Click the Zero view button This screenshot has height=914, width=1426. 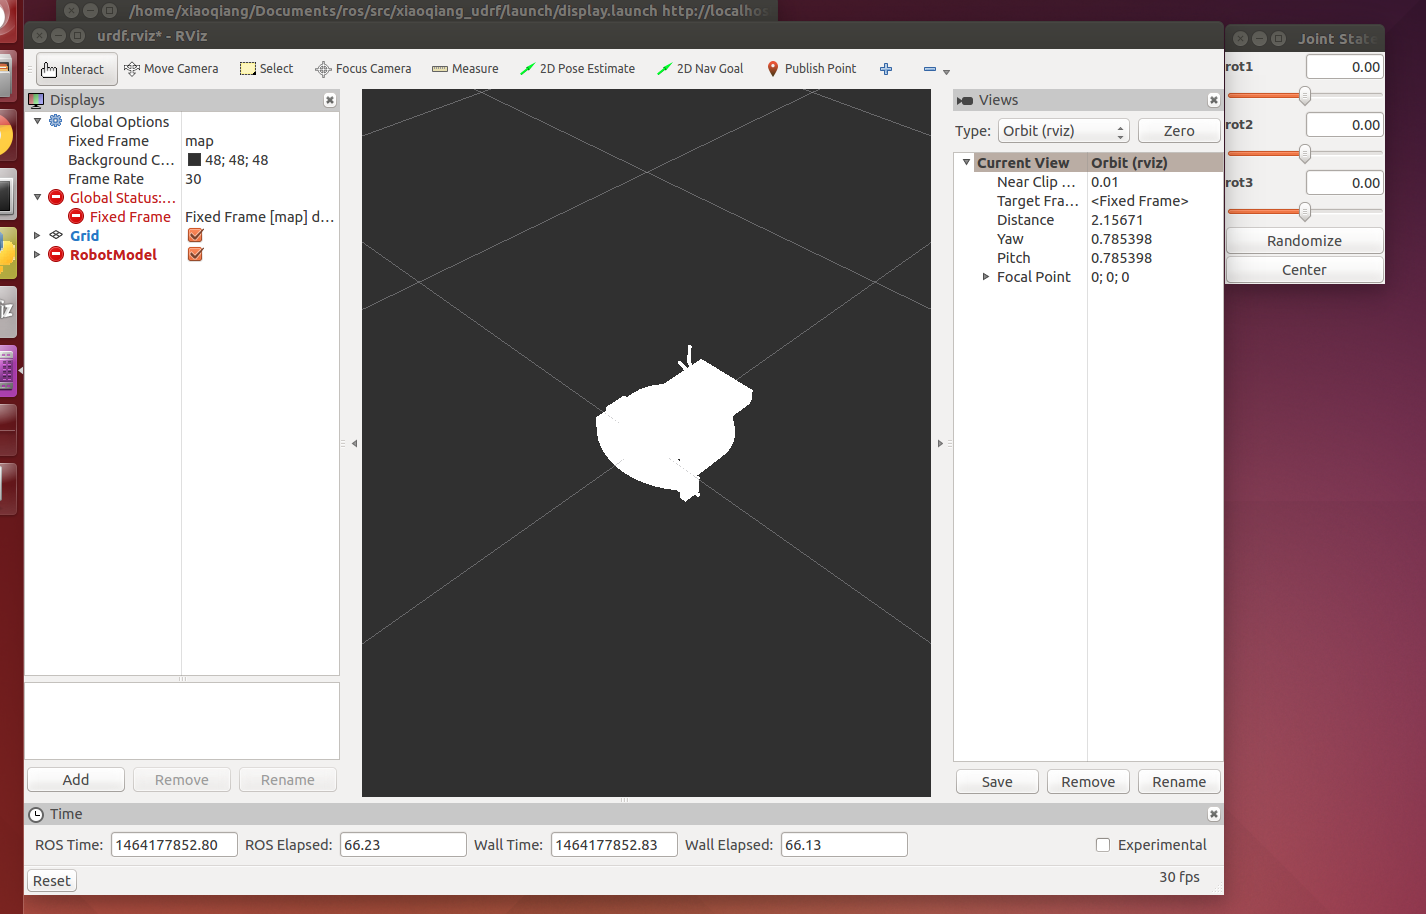(1179, 131)
